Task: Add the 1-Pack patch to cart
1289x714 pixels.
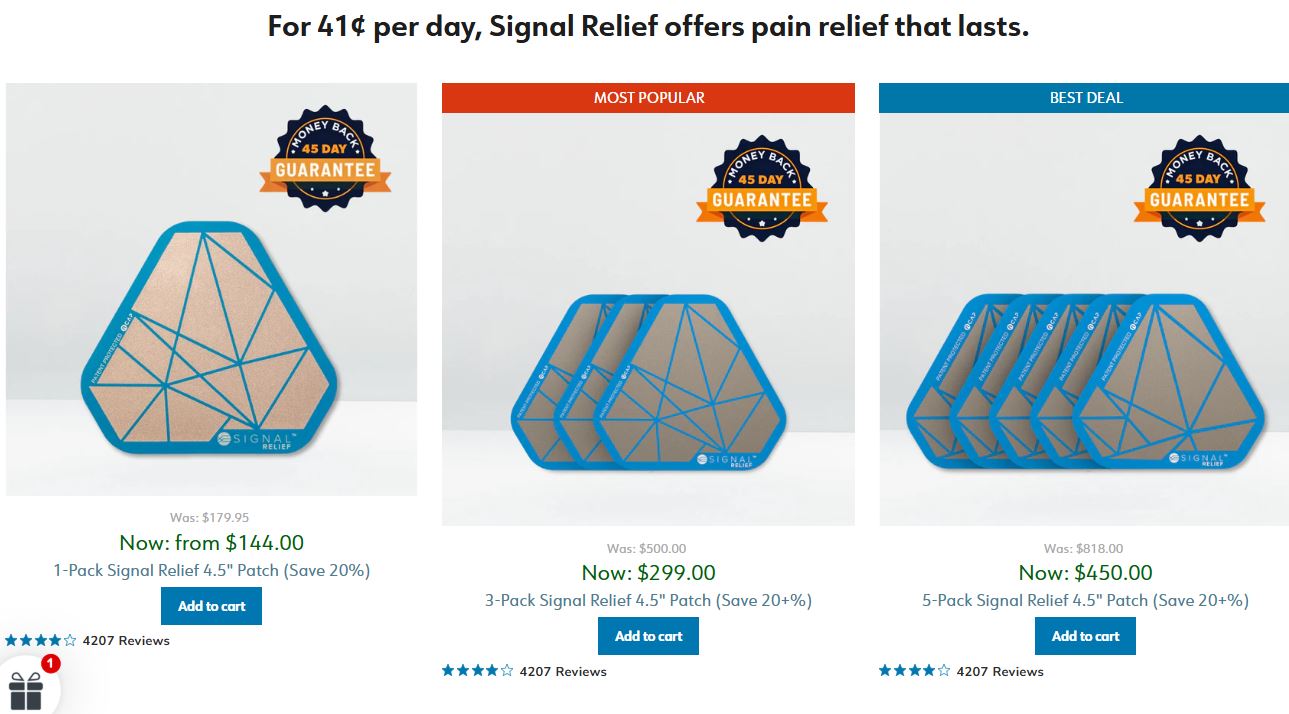Action: 211,606
